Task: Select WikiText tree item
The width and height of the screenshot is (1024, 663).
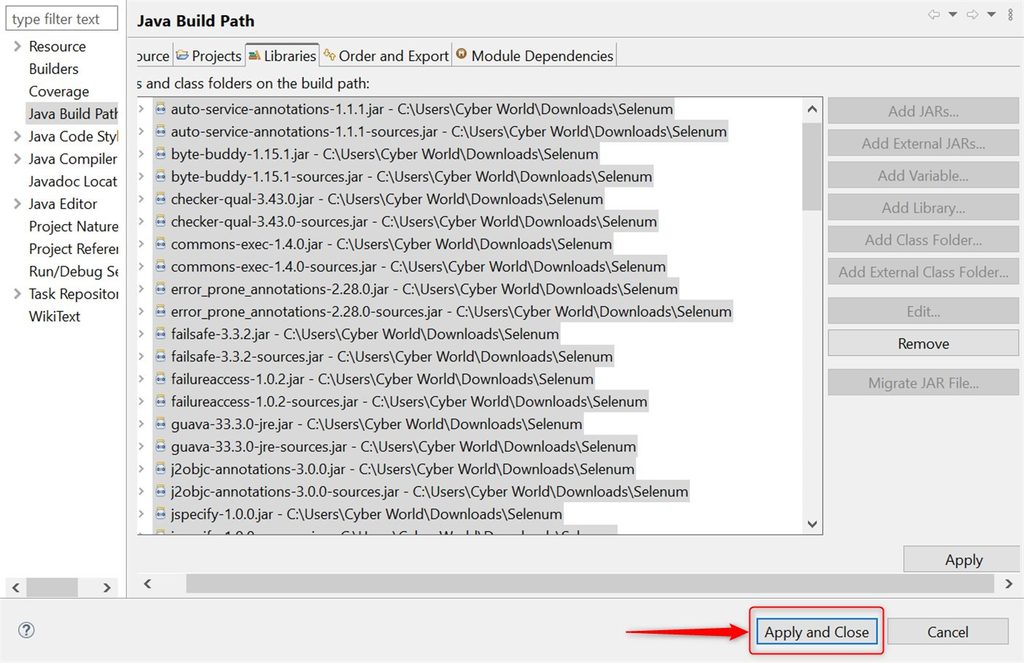Action: (54, 316)
